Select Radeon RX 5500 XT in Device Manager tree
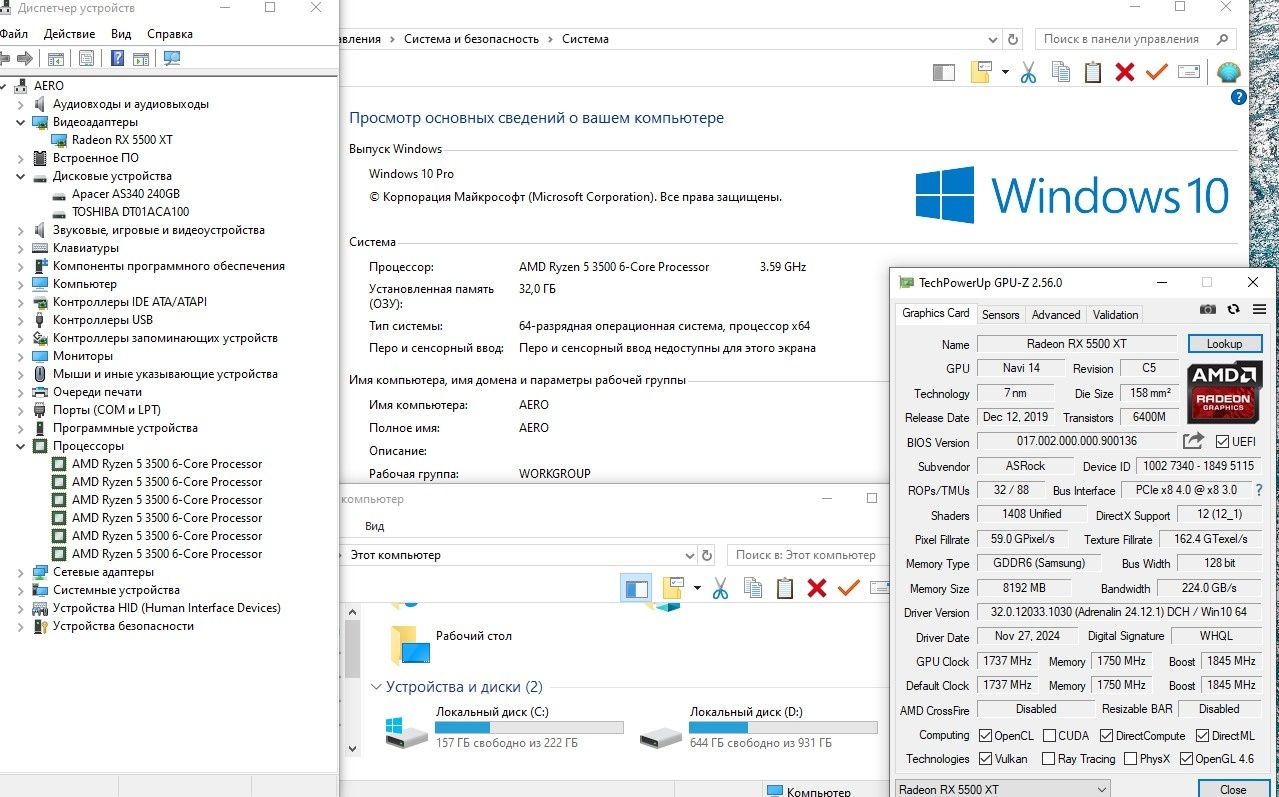Image resolution: width=1279 pixels, height=797 pixels. [x=122, y=140]
